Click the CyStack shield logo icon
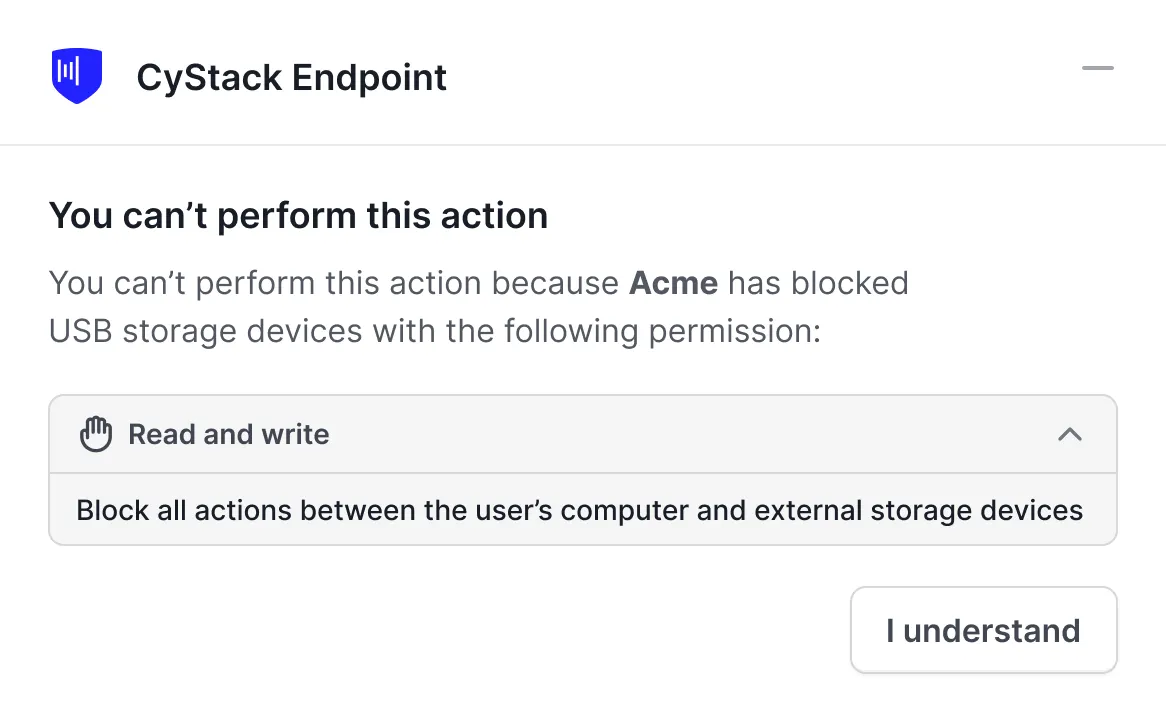Screen dimensions: 1166x722 pos(77,76)
